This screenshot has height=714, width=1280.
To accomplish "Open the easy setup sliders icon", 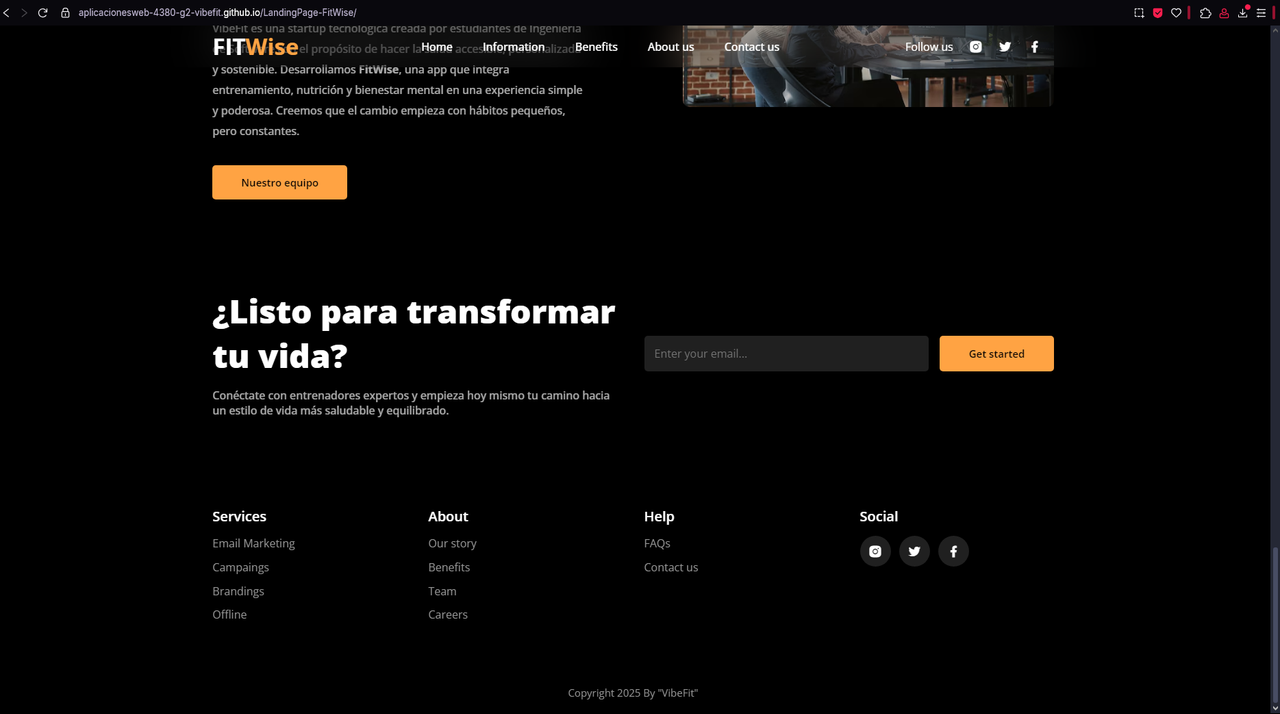I will pos(1262,13).
